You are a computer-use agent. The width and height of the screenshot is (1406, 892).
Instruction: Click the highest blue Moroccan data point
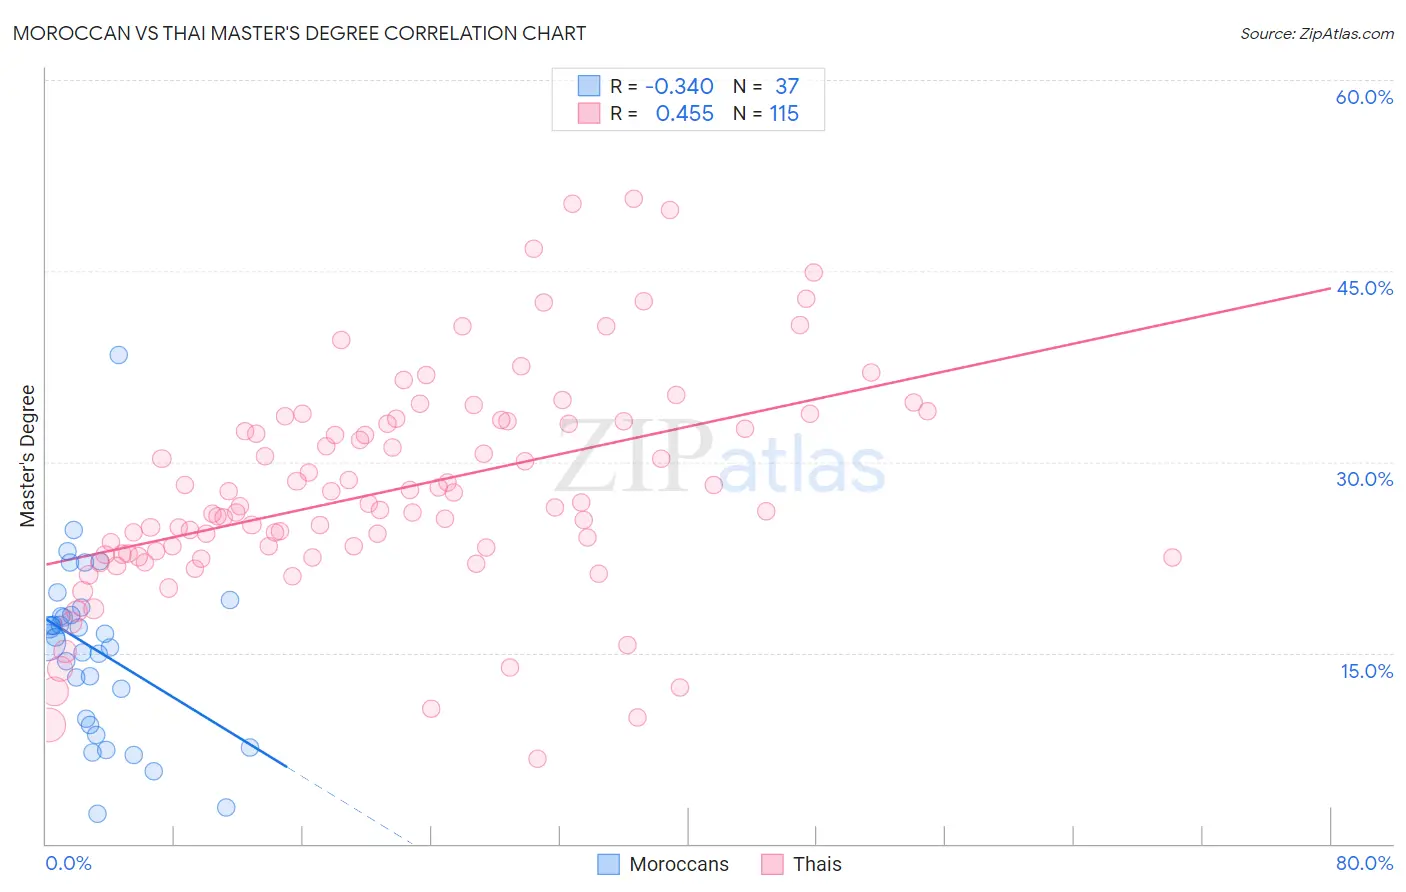click(x=118, y=355)
